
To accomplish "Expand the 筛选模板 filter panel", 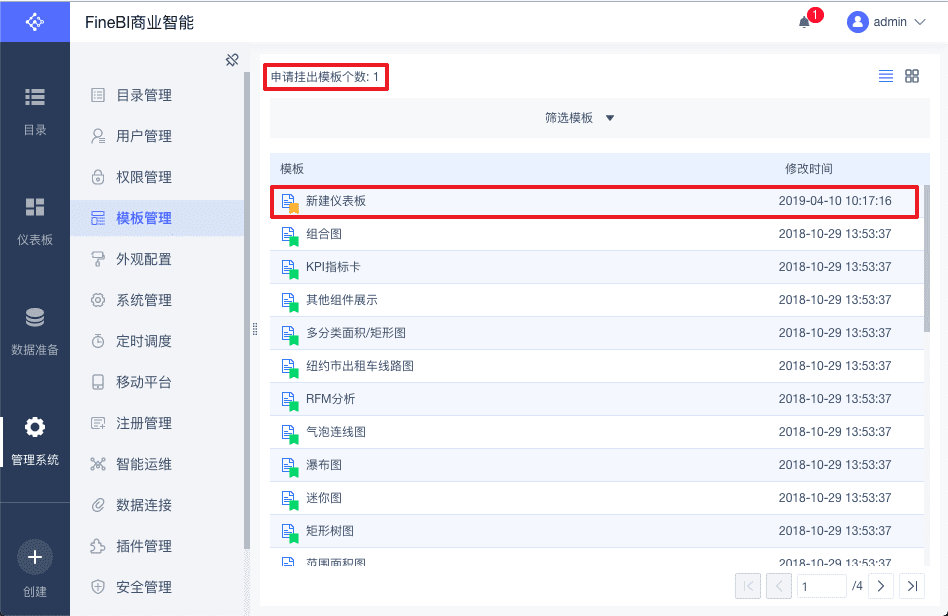I will (580, 118).
